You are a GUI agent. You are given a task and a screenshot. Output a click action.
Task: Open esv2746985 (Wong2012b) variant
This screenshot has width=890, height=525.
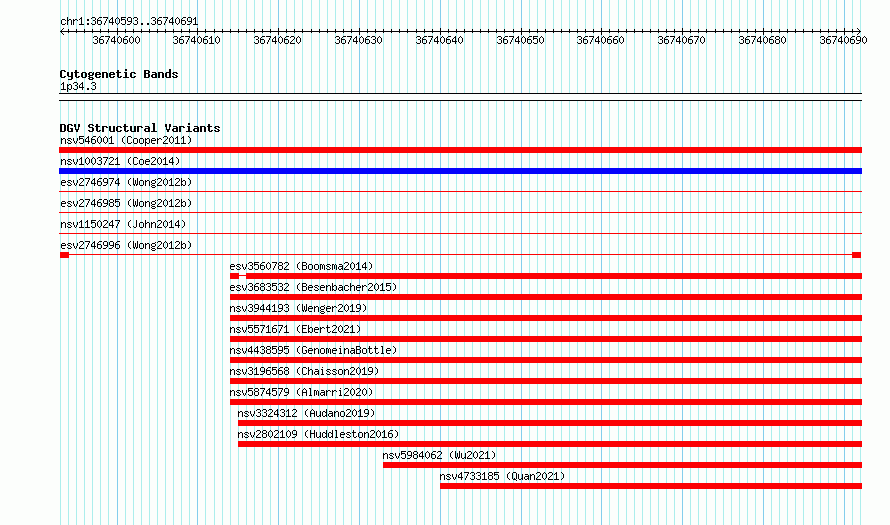tap(126, 203)
